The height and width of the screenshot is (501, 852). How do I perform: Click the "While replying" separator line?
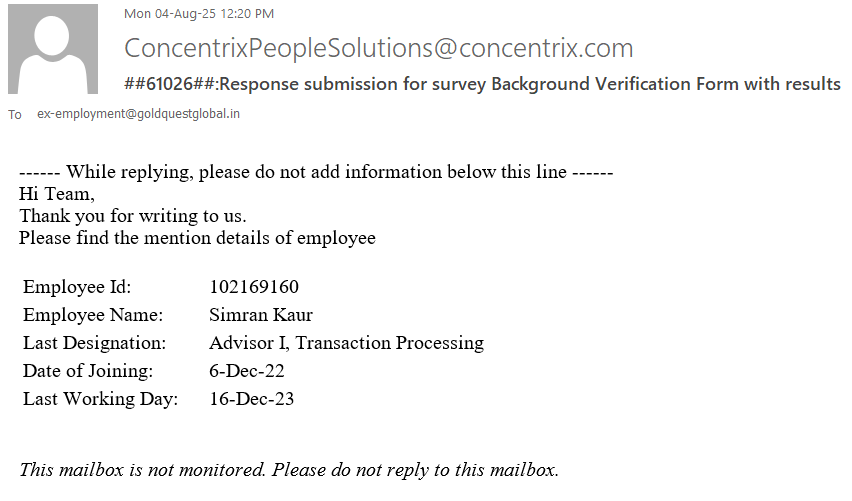(315, 172)
